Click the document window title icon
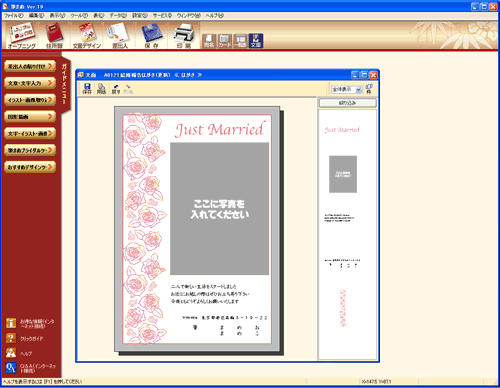Image resolution: width=500 pixels, height=388 pixels. pyautogui.click(x=81, y=75)
